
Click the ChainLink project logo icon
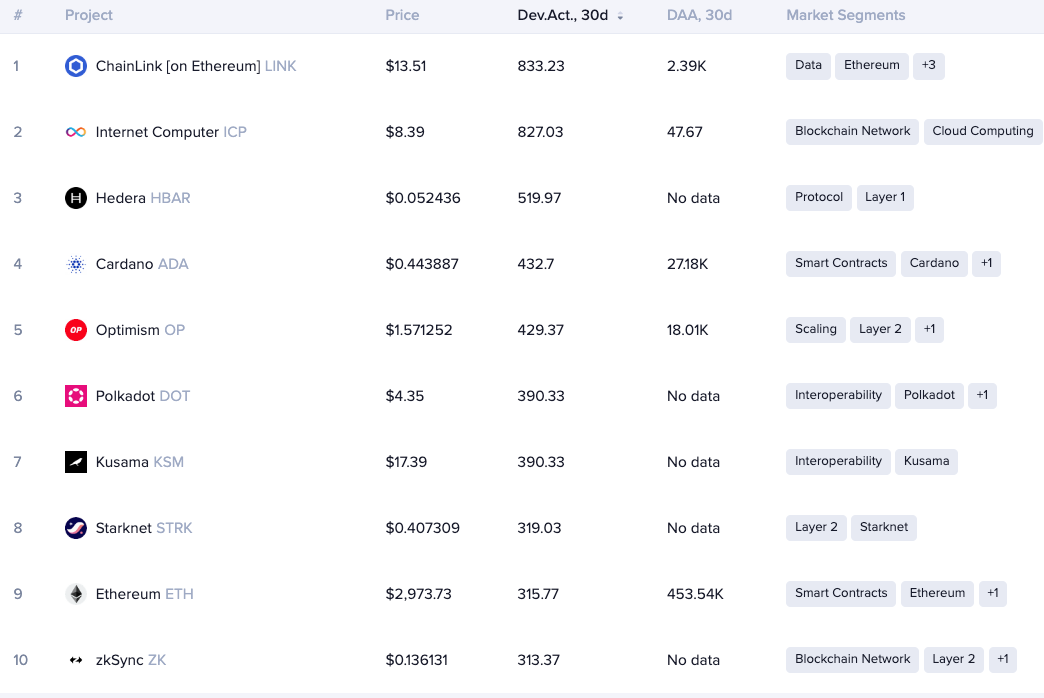76,66
